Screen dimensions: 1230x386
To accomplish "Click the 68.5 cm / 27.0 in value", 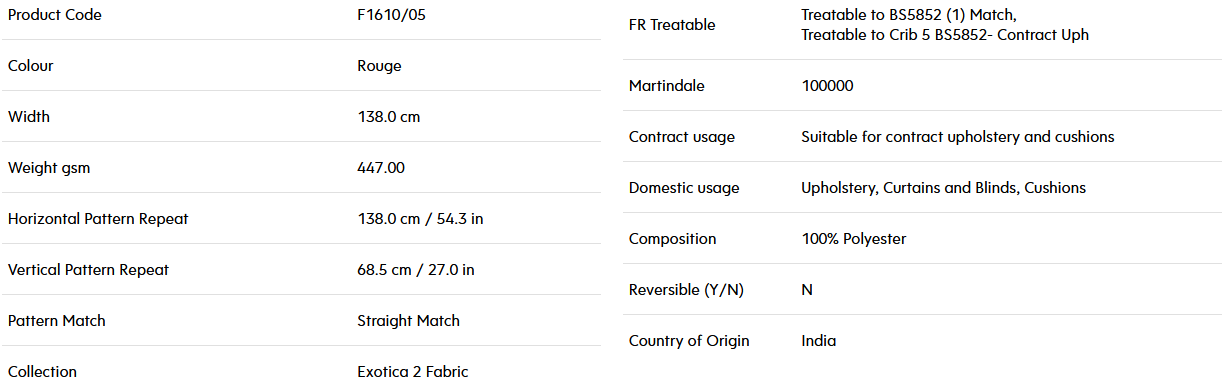I will tap(416, 270).
